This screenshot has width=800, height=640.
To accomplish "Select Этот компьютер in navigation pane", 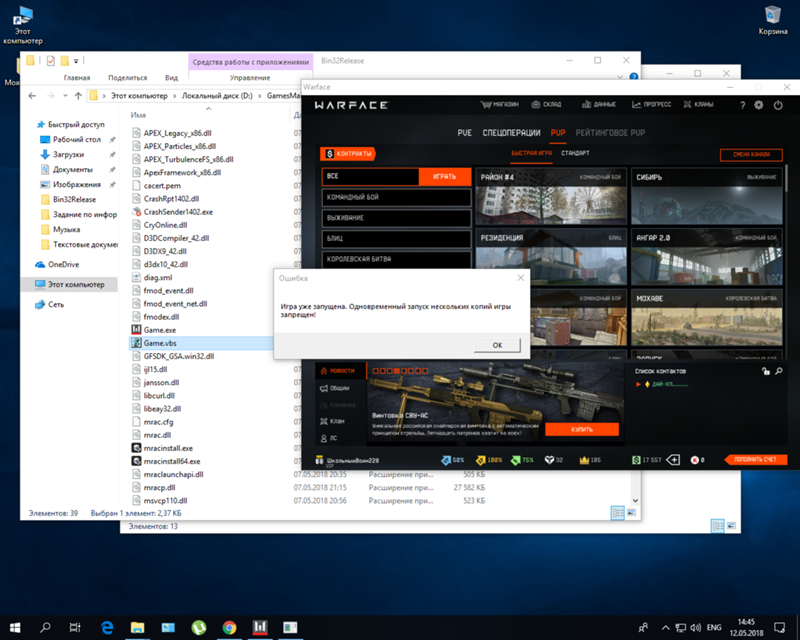I will (69, 284).
